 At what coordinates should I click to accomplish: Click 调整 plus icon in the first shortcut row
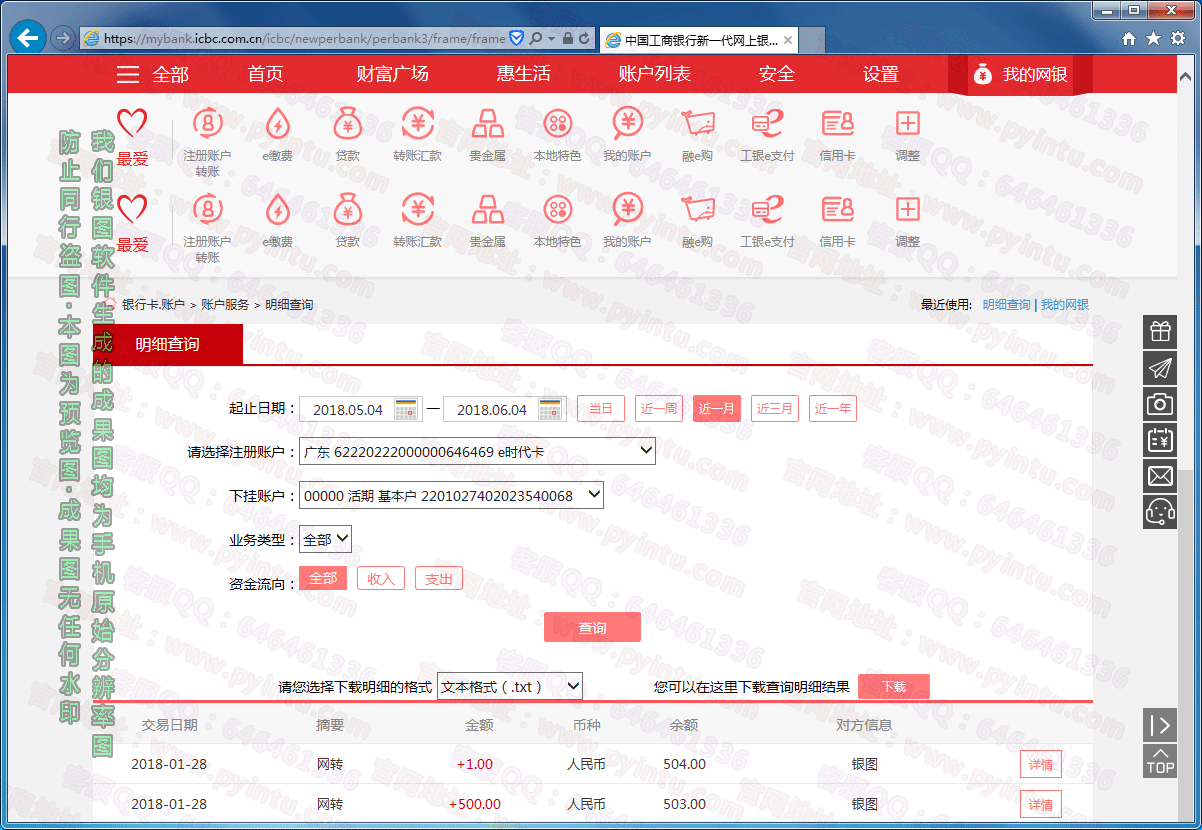(907, 123)
